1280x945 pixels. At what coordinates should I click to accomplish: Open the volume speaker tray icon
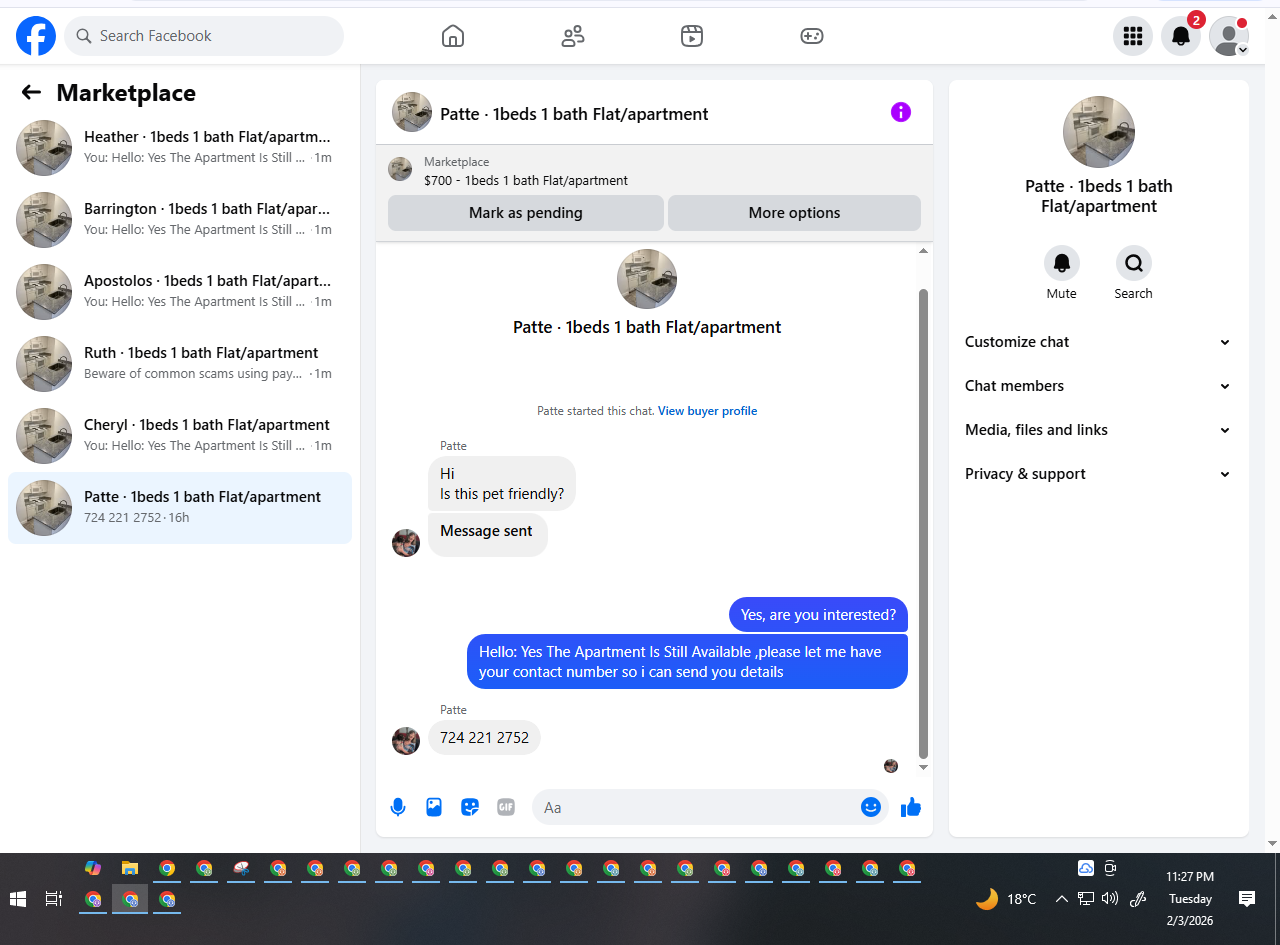[1109, 899]
